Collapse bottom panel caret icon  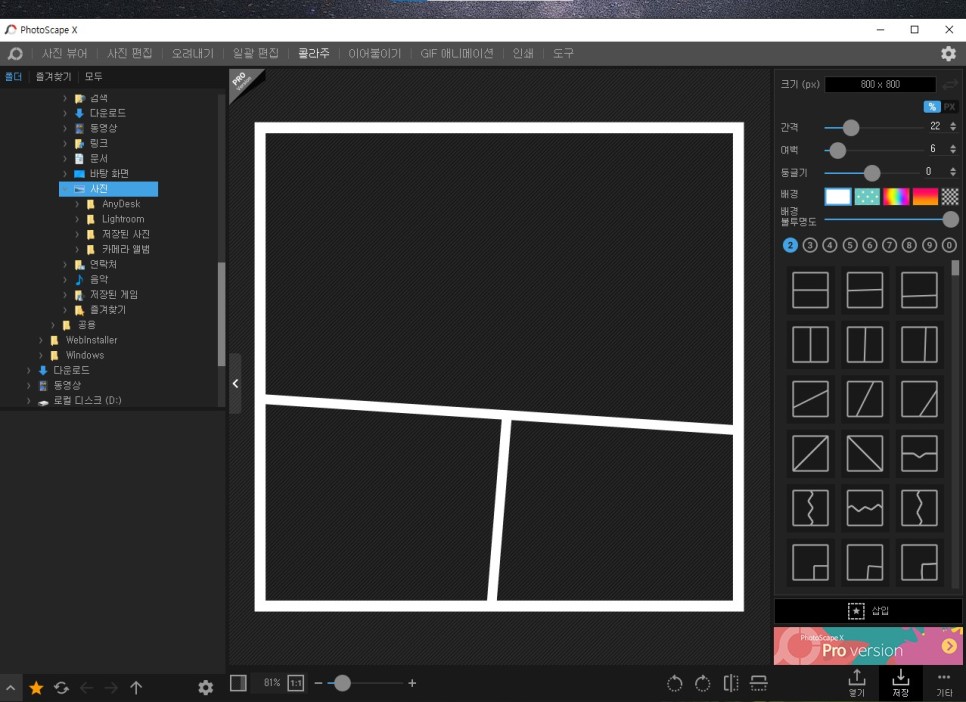click(x=10, y=688)
